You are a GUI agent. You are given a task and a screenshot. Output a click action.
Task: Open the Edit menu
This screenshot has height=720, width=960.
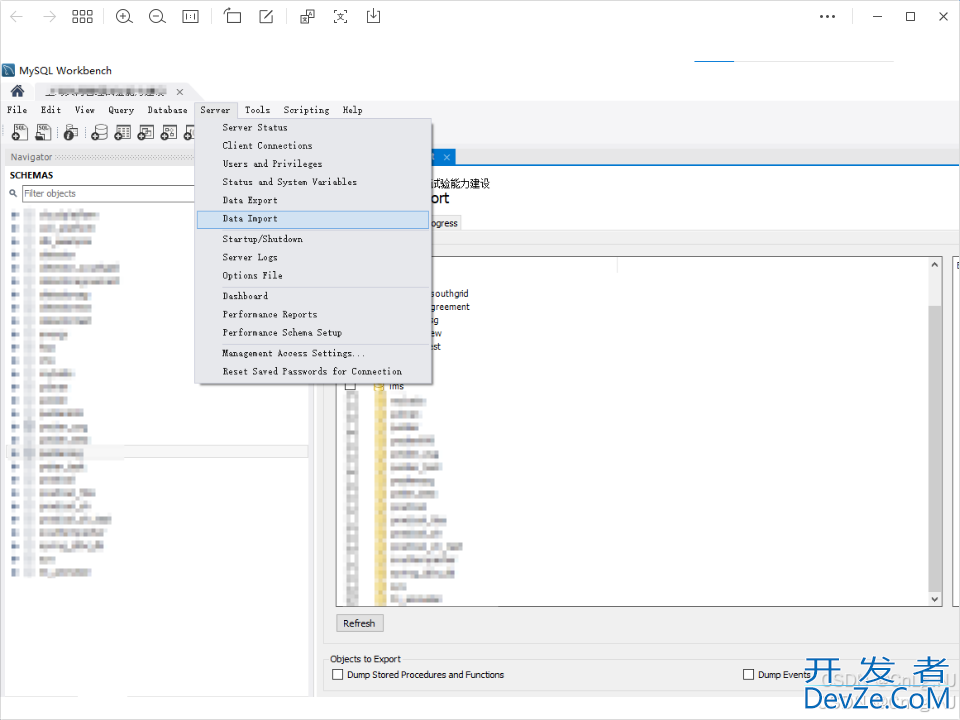coord(51,110)
